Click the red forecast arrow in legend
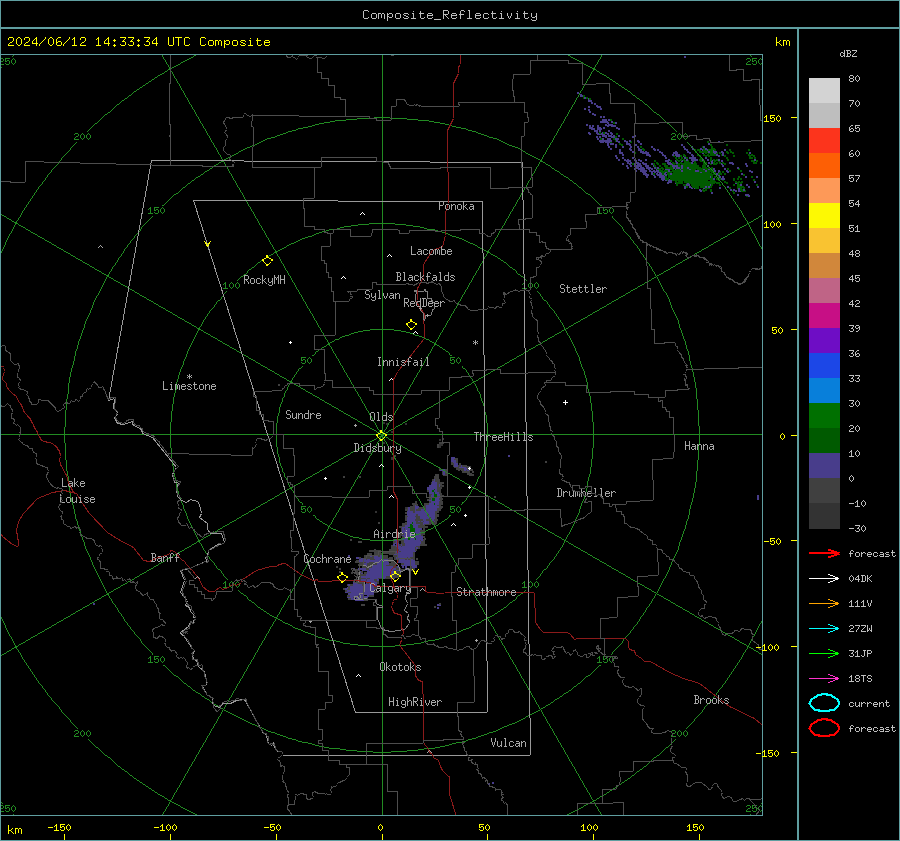Viewport: 900px width, 841px height. click(824, 553)
